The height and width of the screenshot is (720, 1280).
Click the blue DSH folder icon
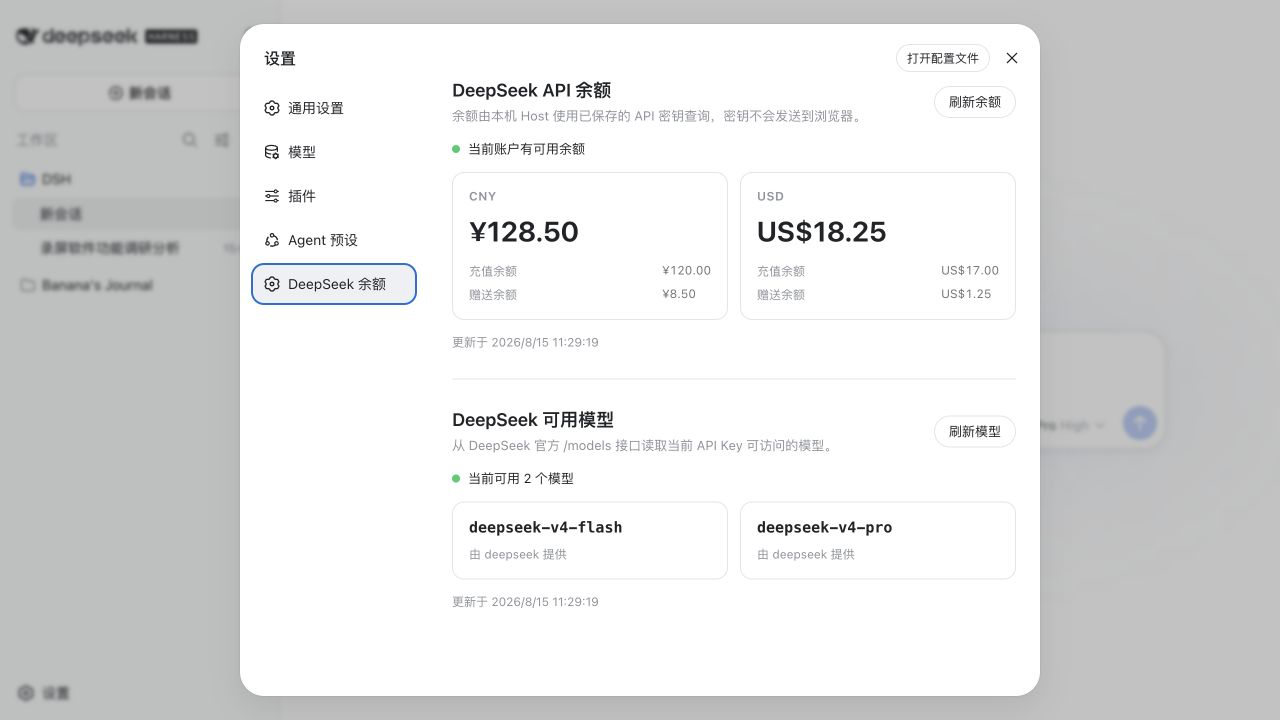28,179
